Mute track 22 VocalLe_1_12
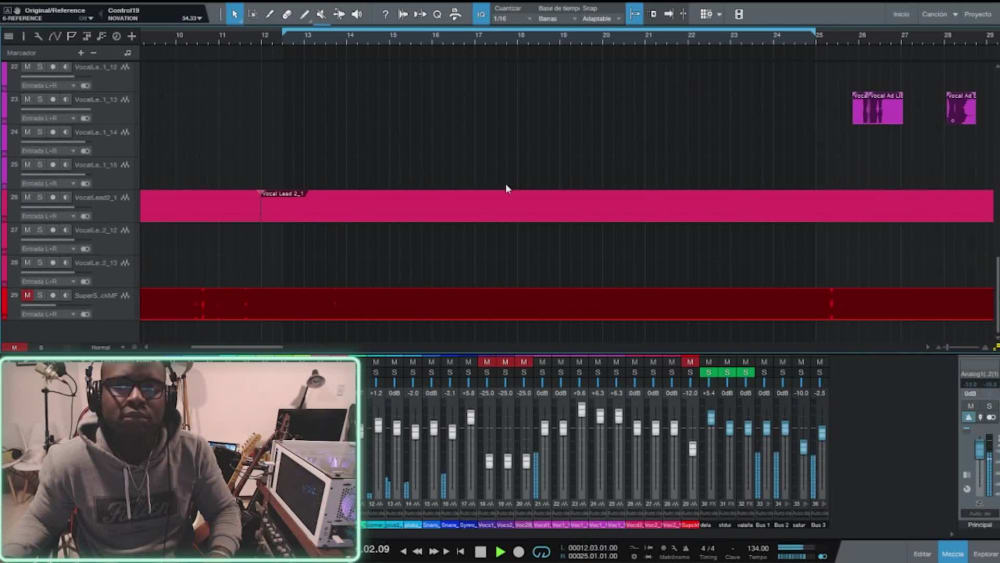 click(x=27, y=67)
